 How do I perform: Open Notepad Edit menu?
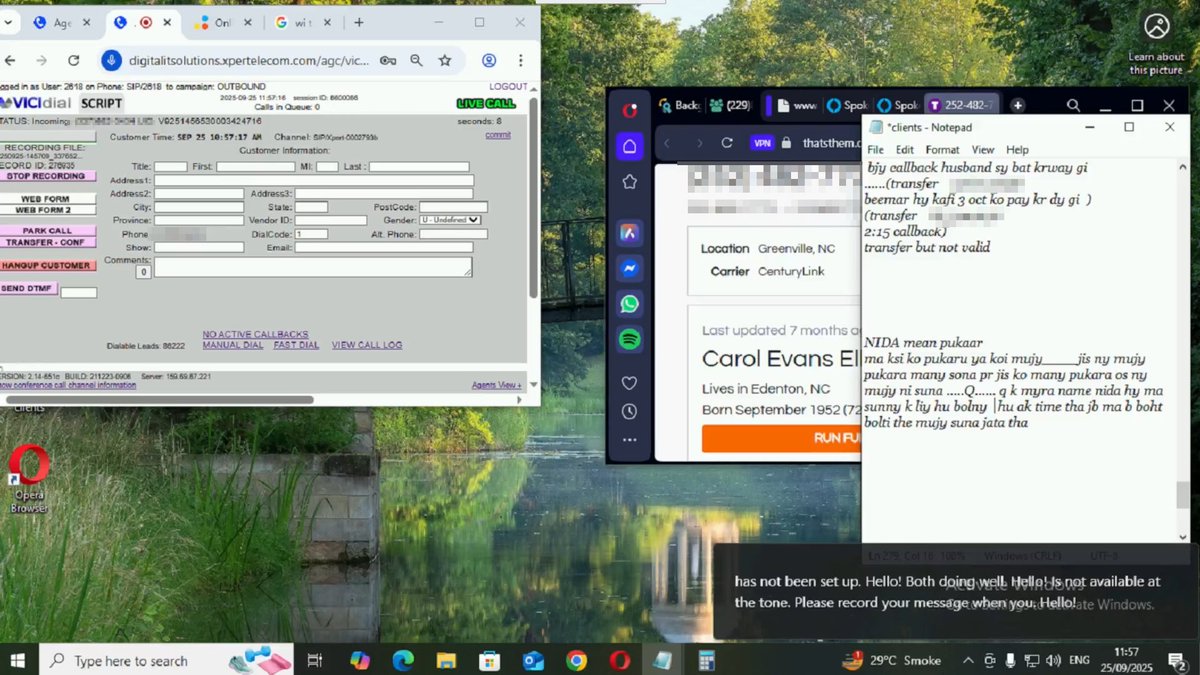pyautogui.click(x=905, y=150)
